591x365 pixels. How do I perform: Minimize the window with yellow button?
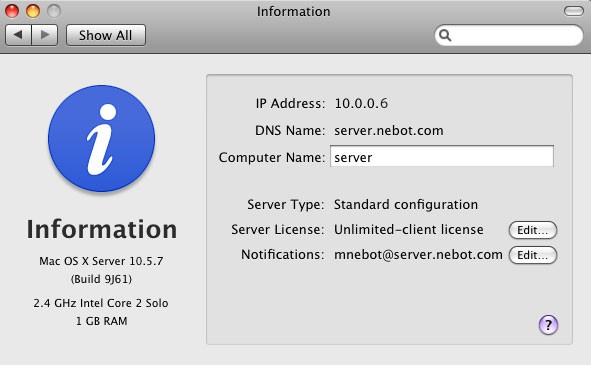[x=33, y=11]
